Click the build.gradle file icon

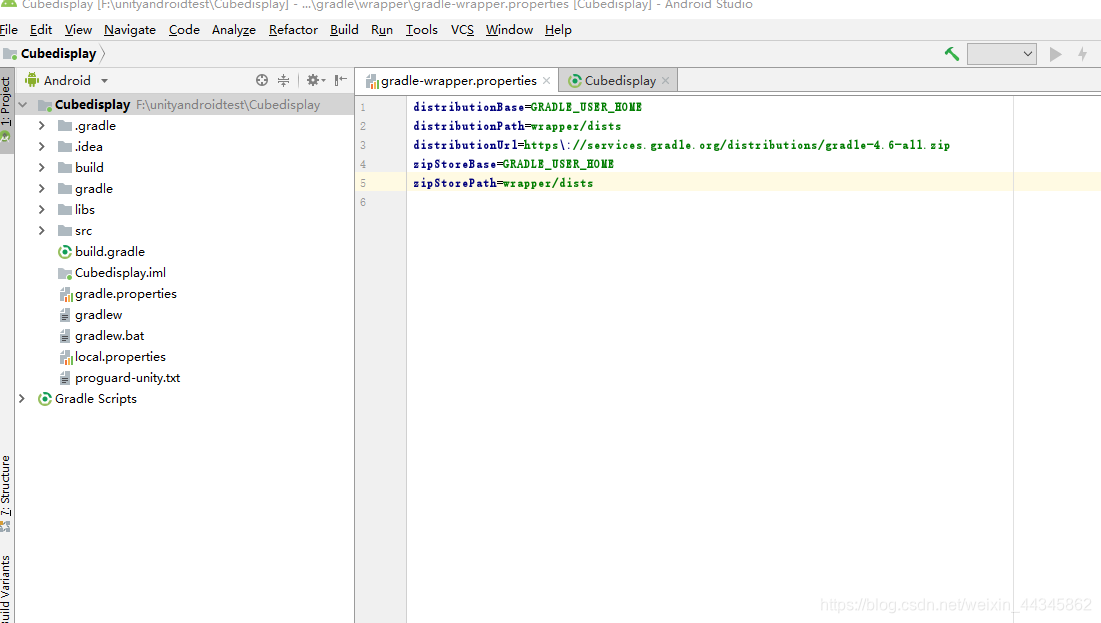[x=65, y=251]
